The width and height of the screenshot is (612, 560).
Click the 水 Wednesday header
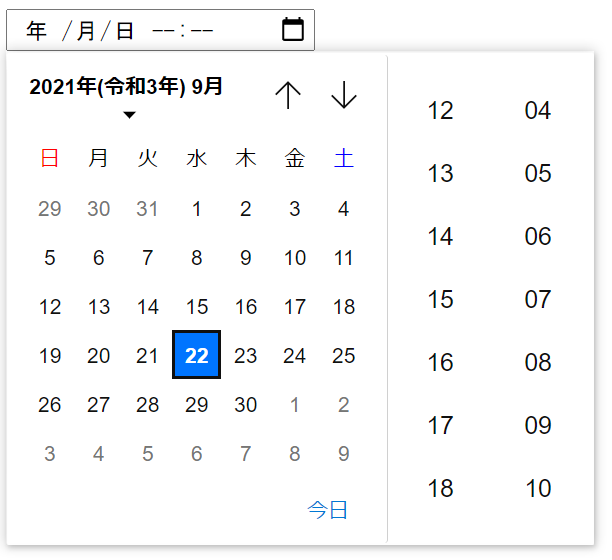[196, 158]
